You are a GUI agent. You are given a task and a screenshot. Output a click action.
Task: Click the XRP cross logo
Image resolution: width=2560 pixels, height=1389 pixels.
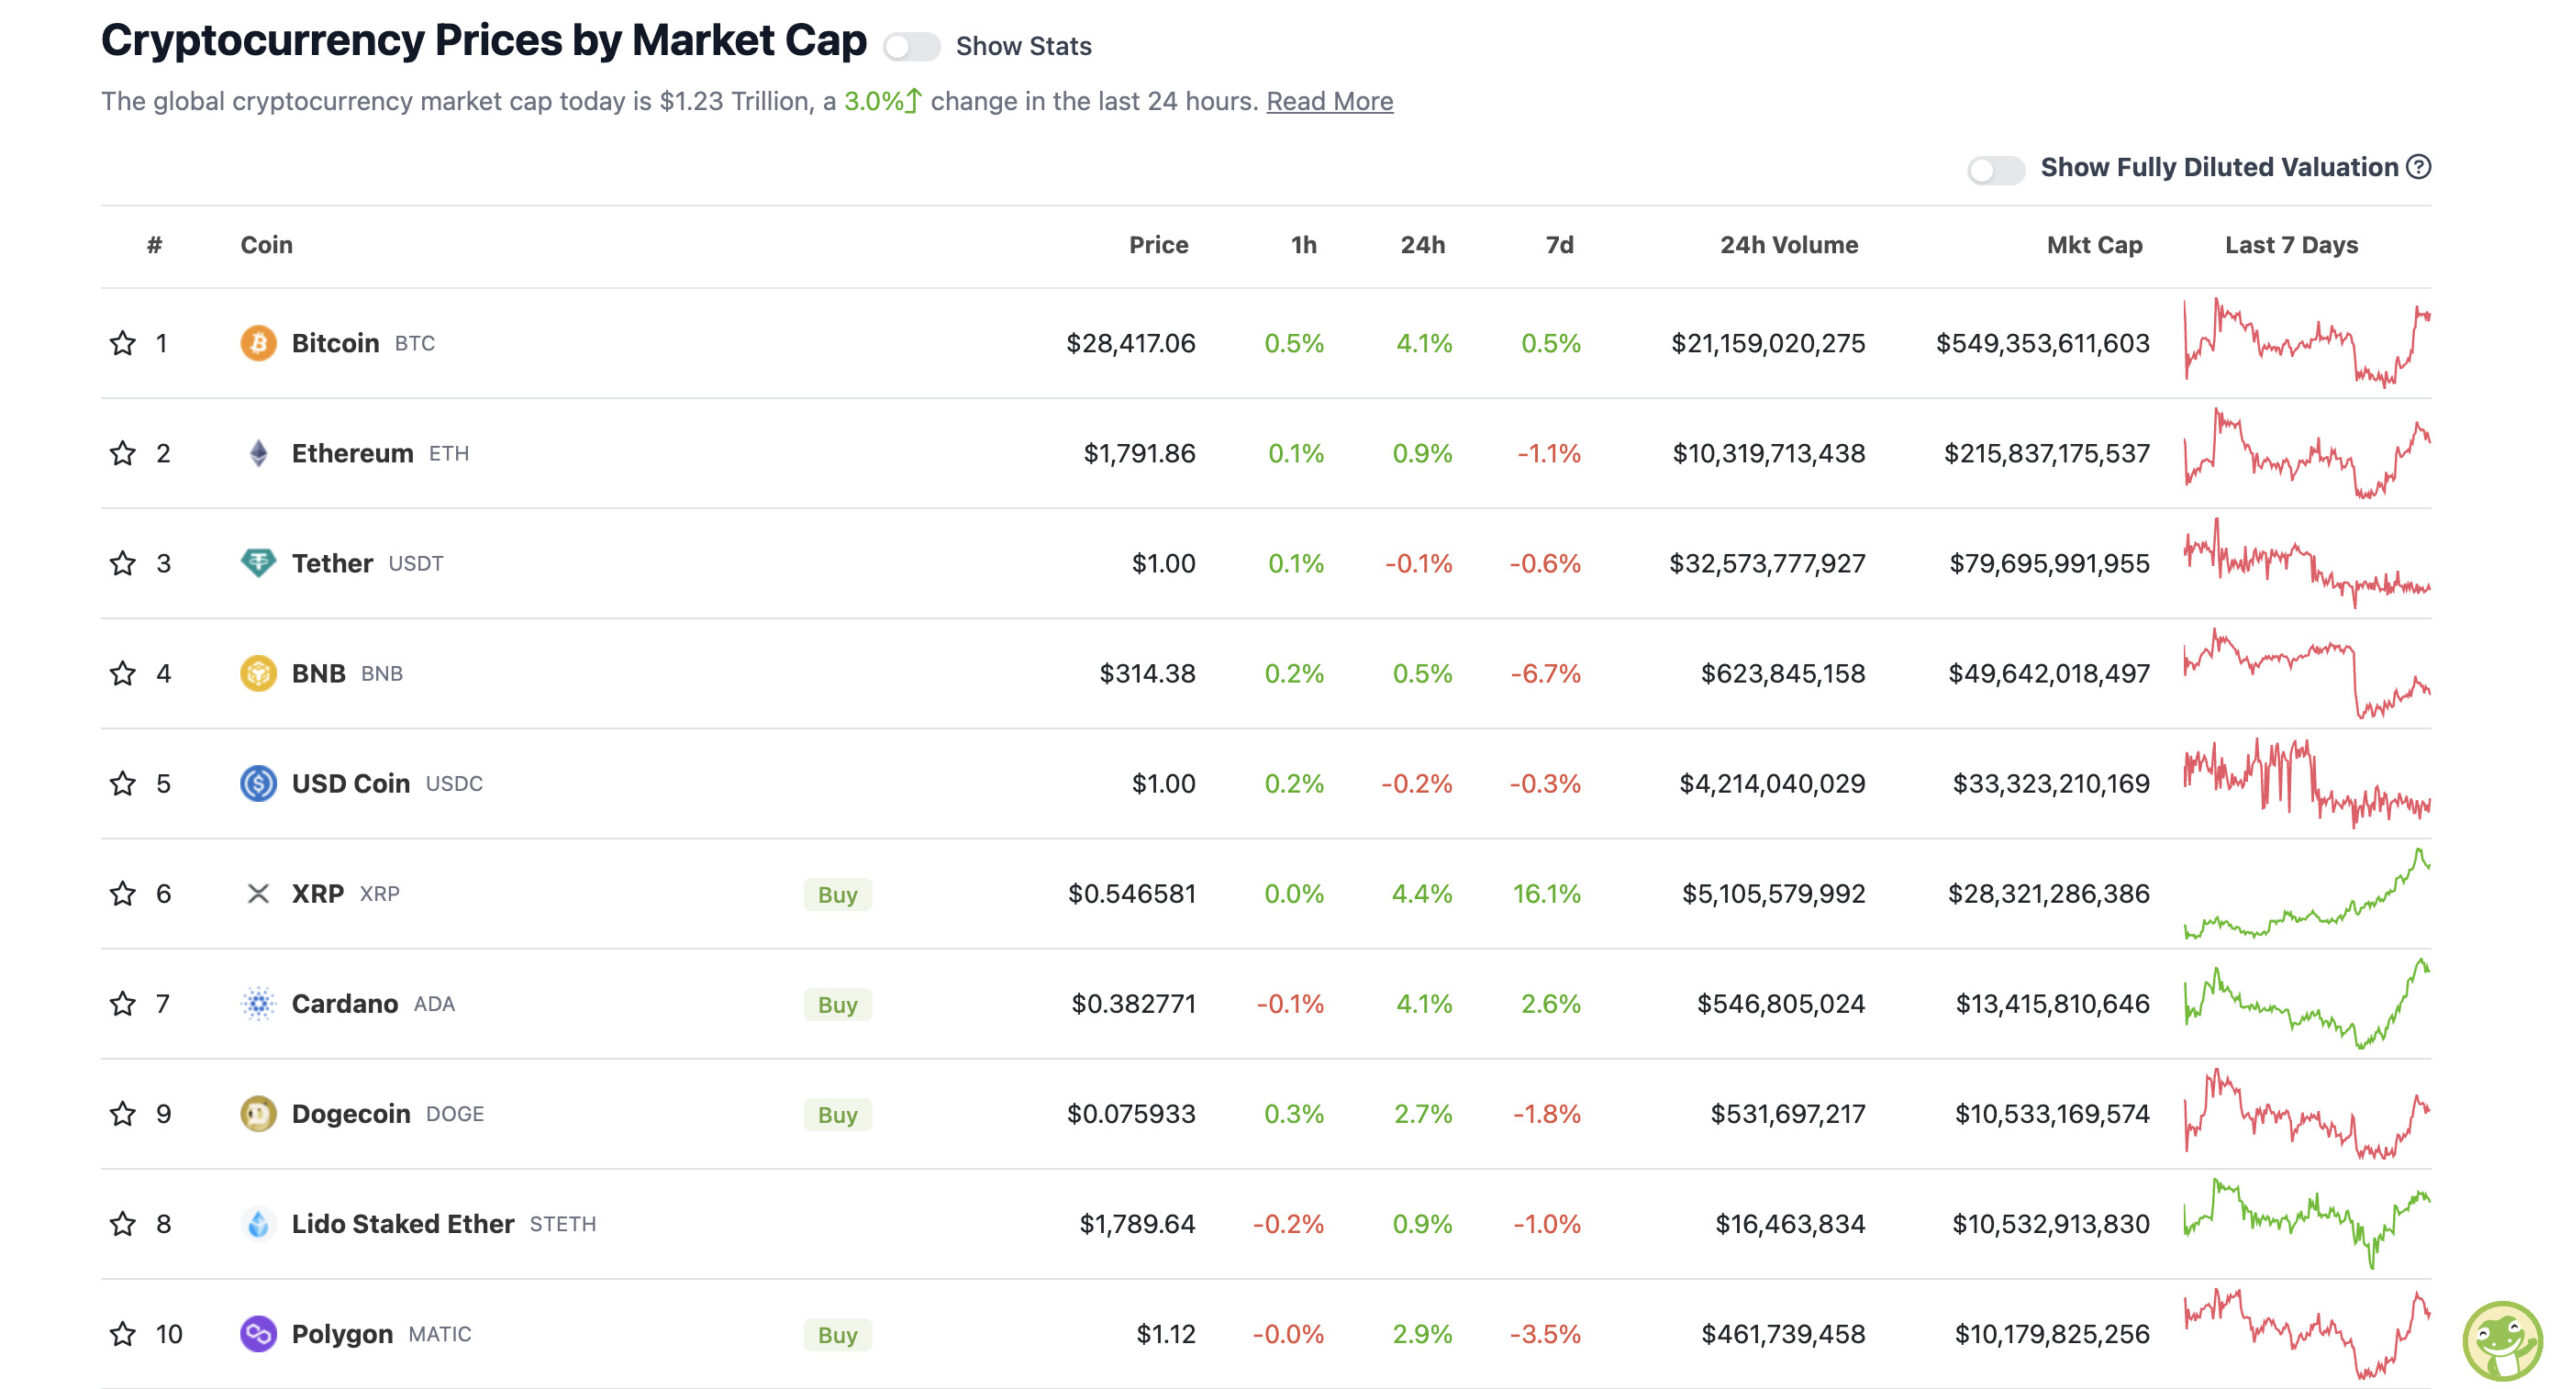258,893
